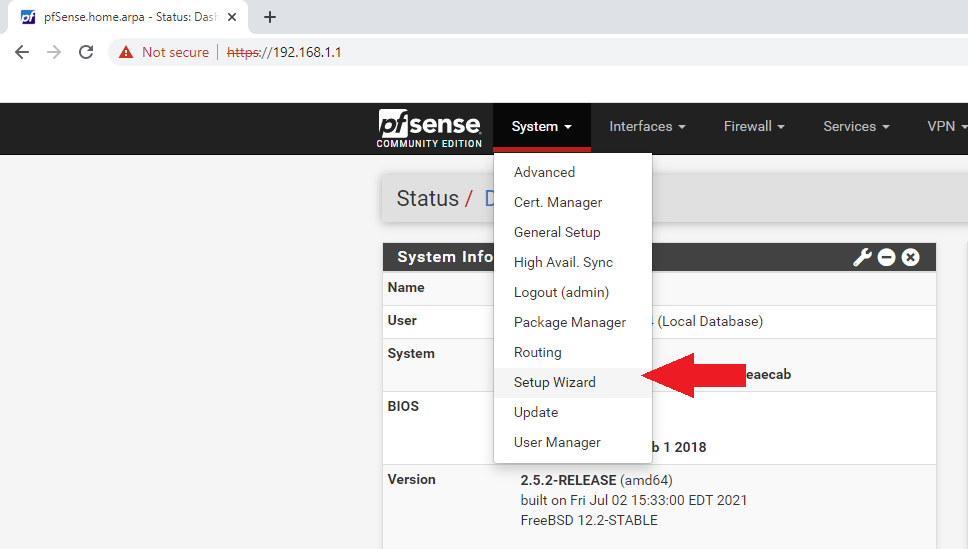The image size is (968, 549).
Task: Open System Information widget wrench settings
Action: (x=862, y=257)
